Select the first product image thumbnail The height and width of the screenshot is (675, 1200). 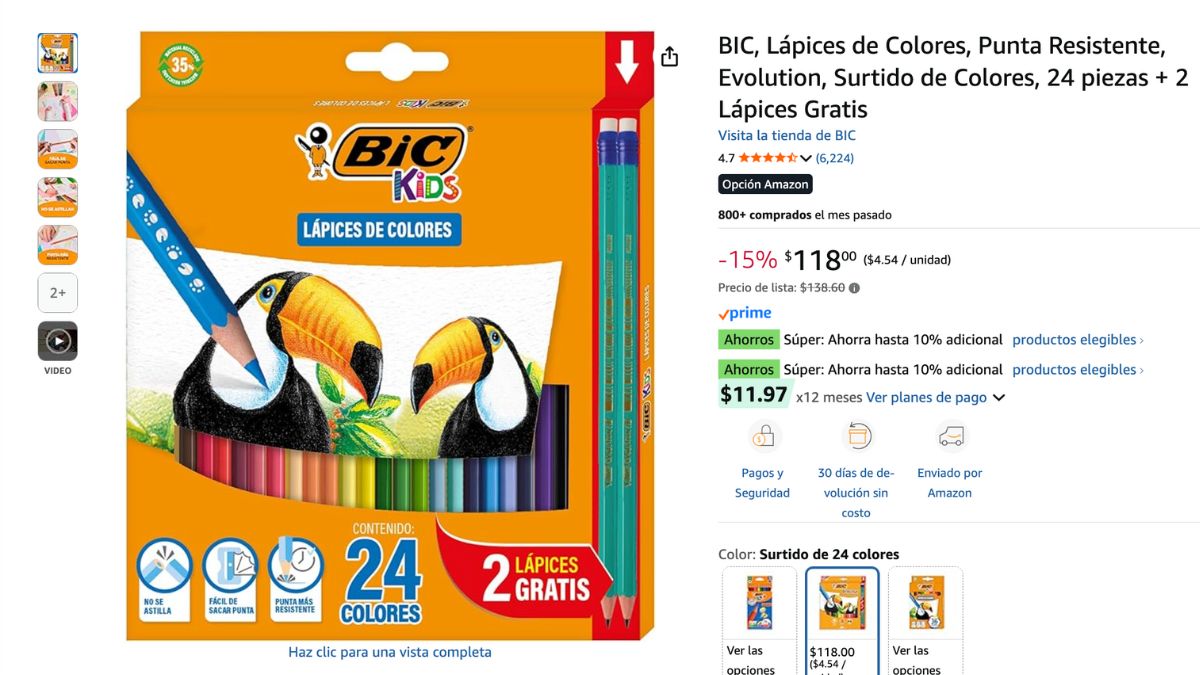click(x=58, y=53)
